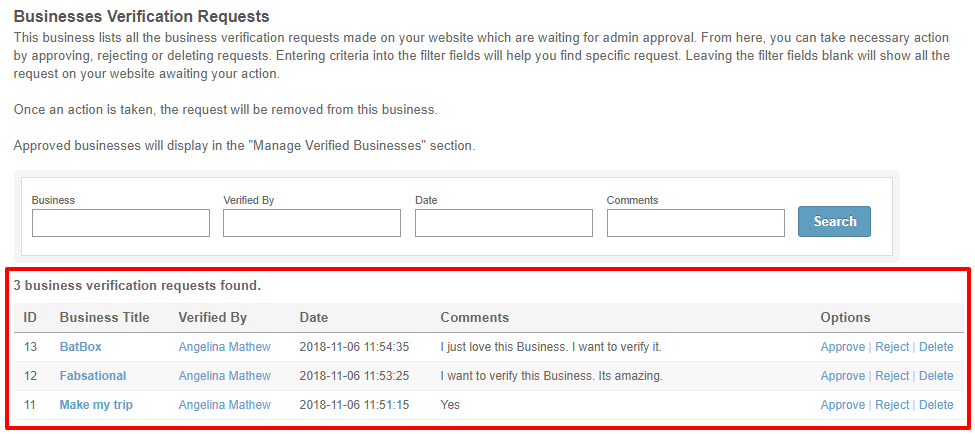Reject the Fabsational verification request
The image size is (975, 434).
(892, 376)
